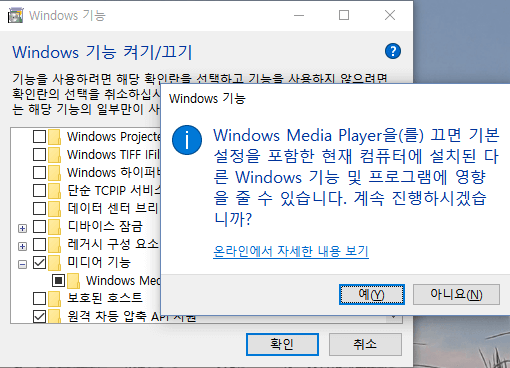This screenshot has height=368, width=510.
Task: Click the Windows 기능 title bar app icon
Action: 15,15
